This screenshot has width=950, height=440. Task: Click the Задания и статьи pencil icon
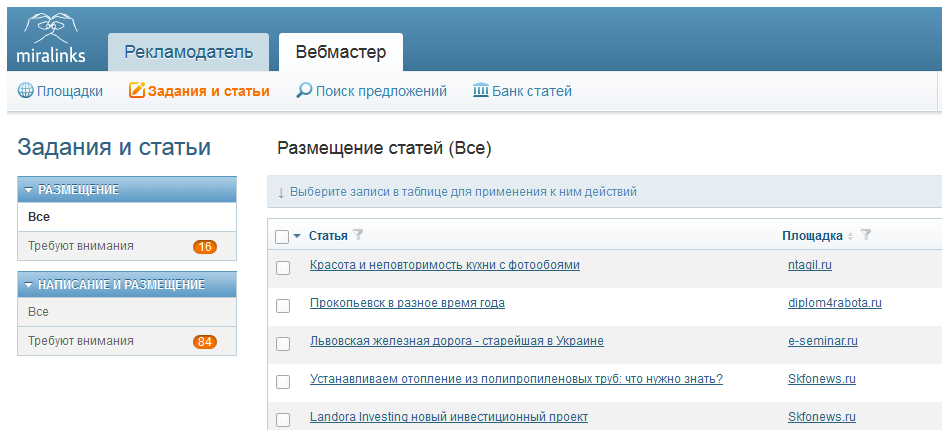(x=138, y=91)
